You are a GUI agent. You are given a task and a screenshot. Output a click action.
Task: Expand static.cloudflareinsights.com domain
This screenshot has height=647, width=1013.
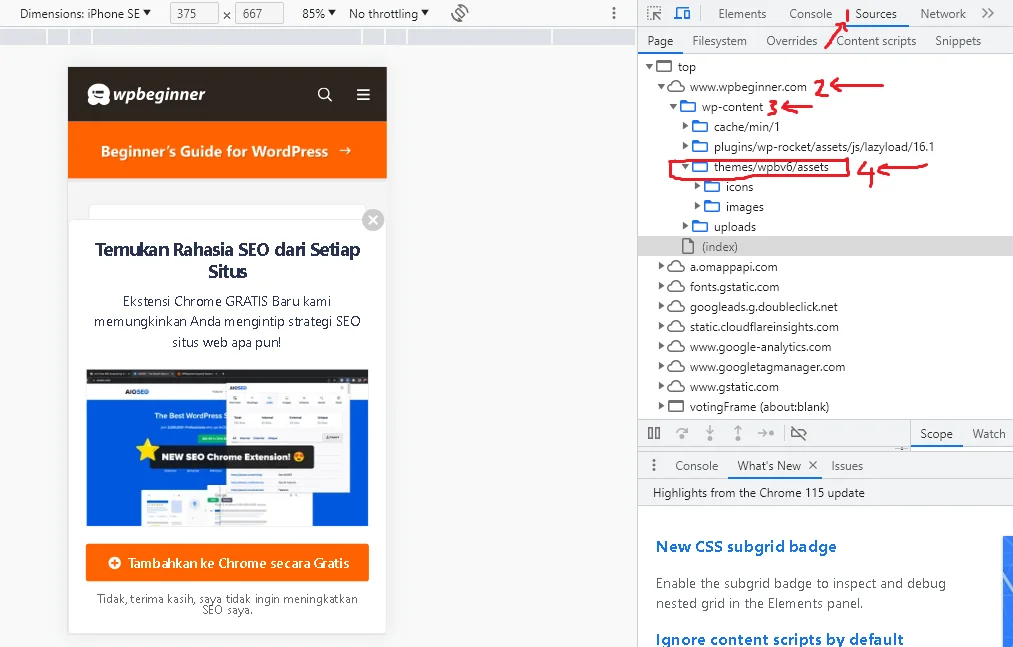(x=661, y=326)
